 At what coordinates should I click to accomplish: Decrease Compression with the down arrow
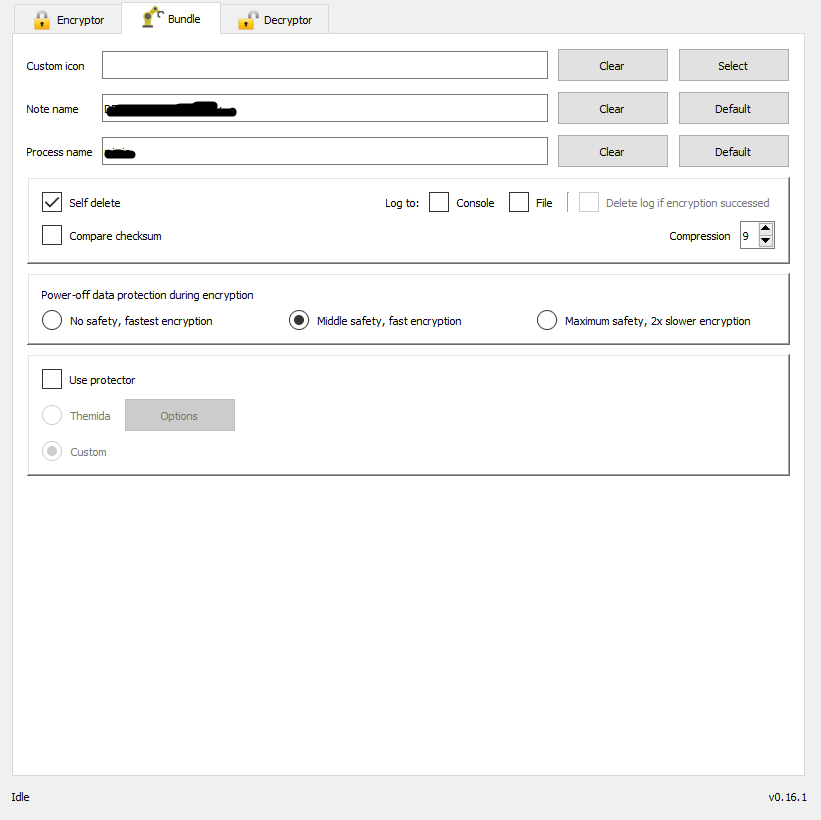(x=766, y=242)
